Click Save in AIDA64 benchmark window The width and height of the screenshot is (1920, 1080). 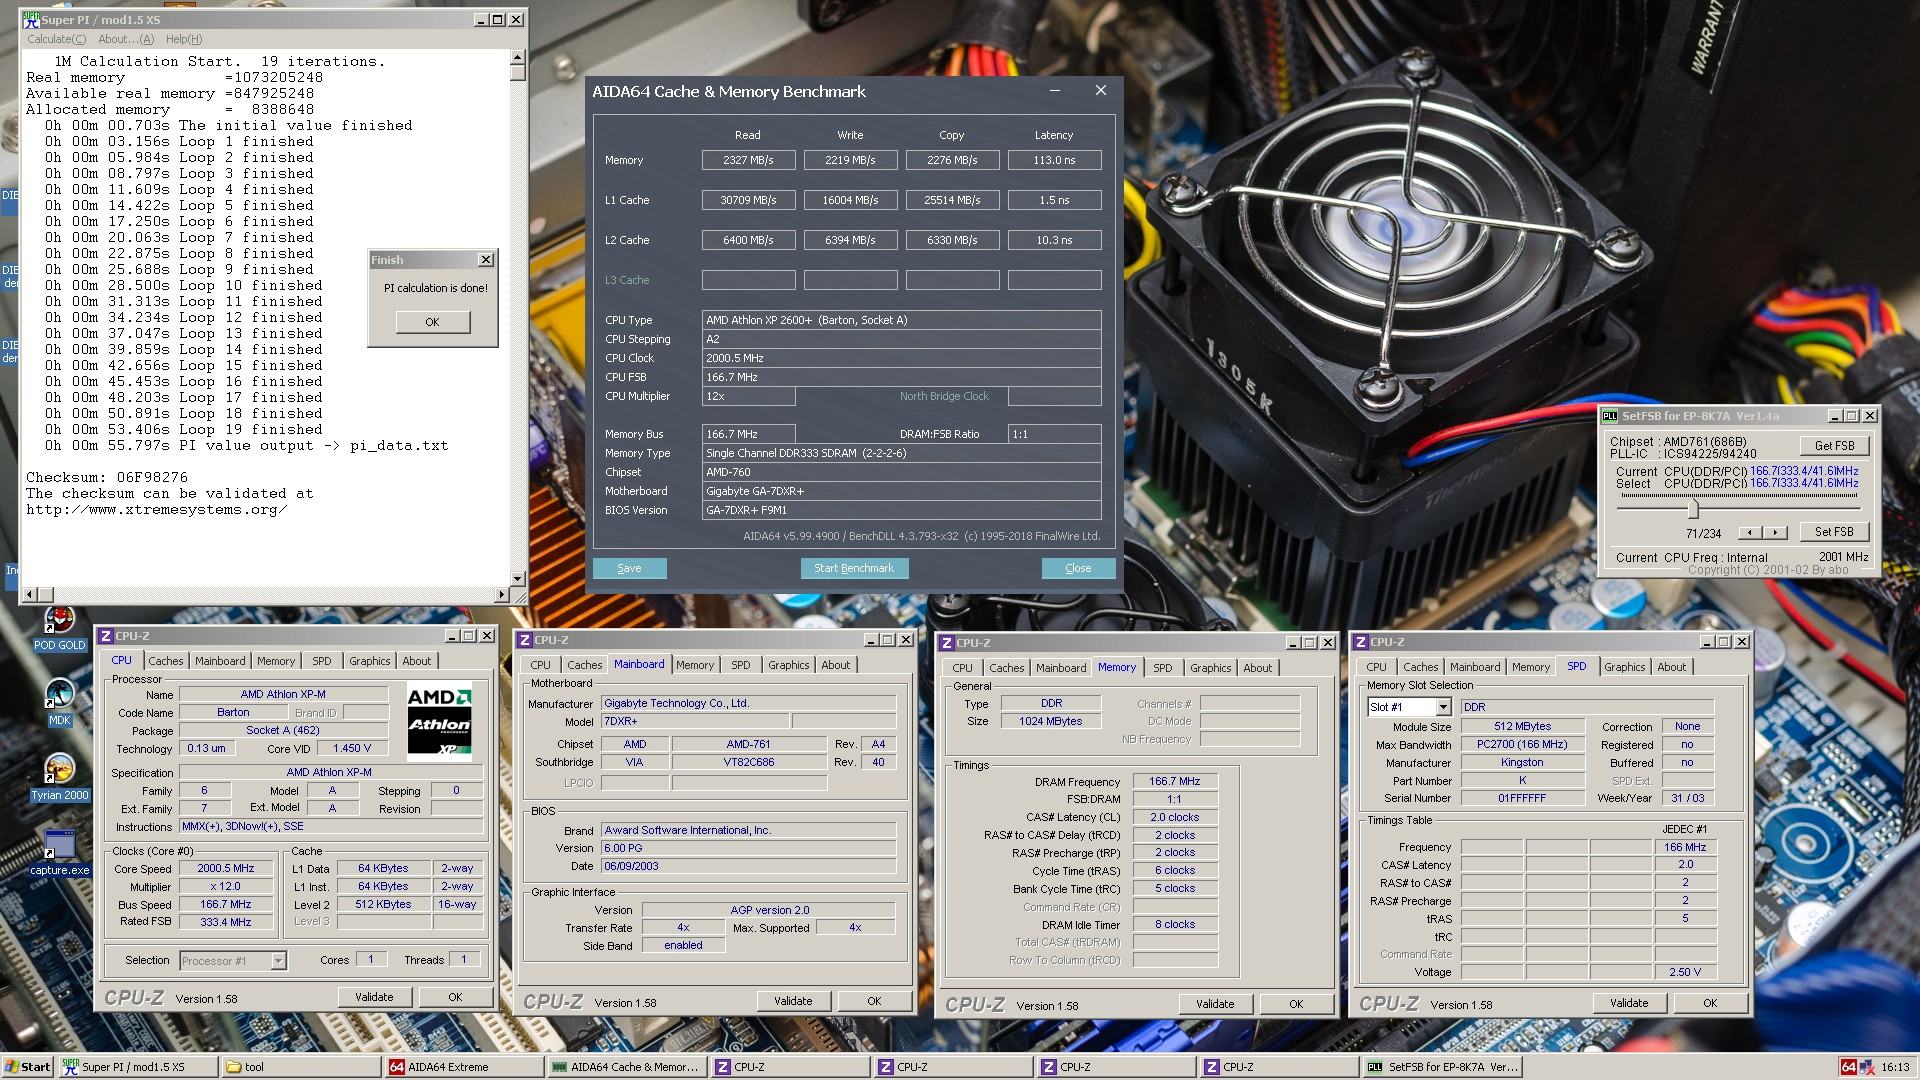point(629,568)
